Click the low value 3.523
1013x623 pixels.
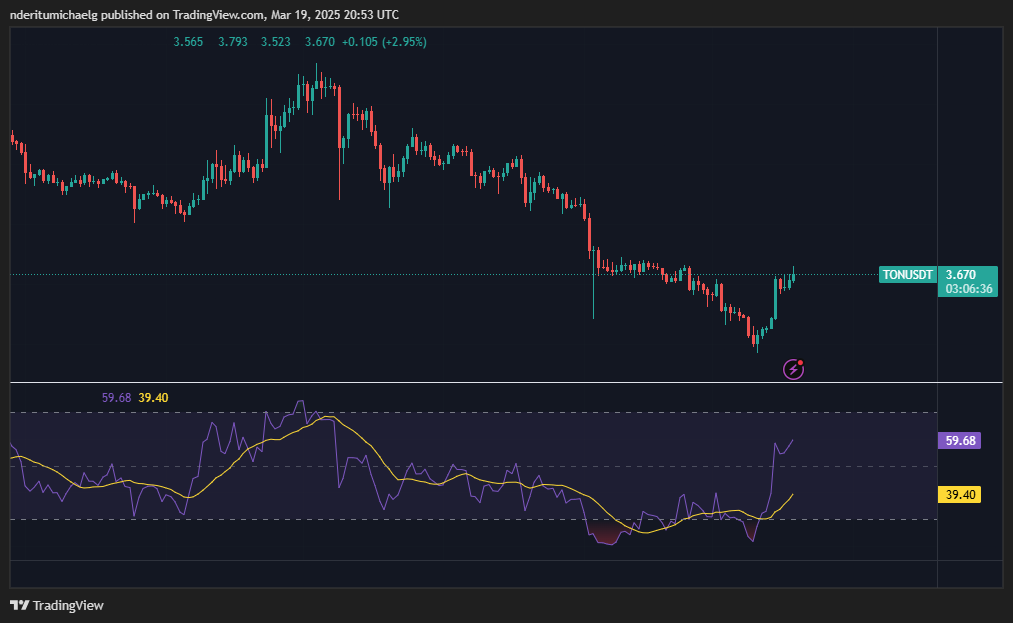[276, 42]
